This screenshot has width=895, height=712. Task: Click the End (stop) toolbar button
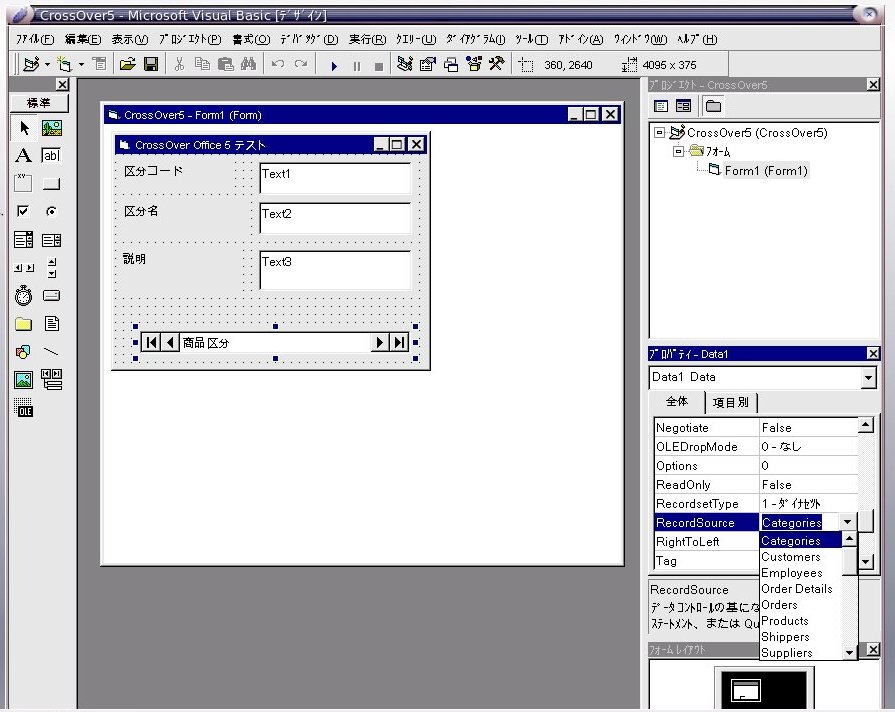click(x=378, y=66)
